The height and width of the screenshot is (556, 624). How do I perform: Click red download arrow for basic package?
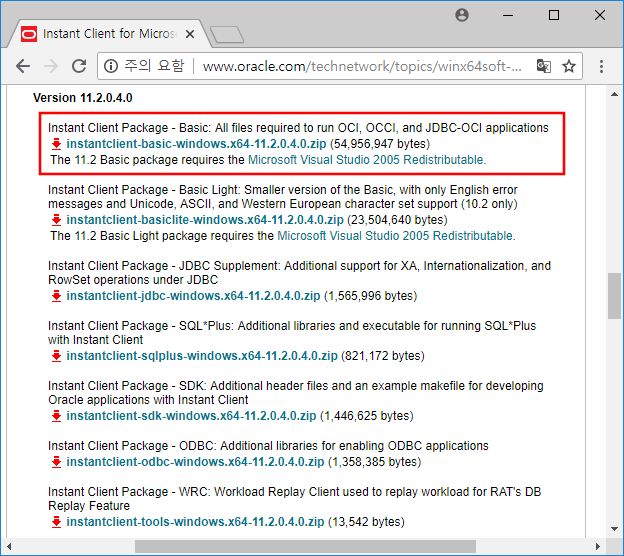pos(57,144)
